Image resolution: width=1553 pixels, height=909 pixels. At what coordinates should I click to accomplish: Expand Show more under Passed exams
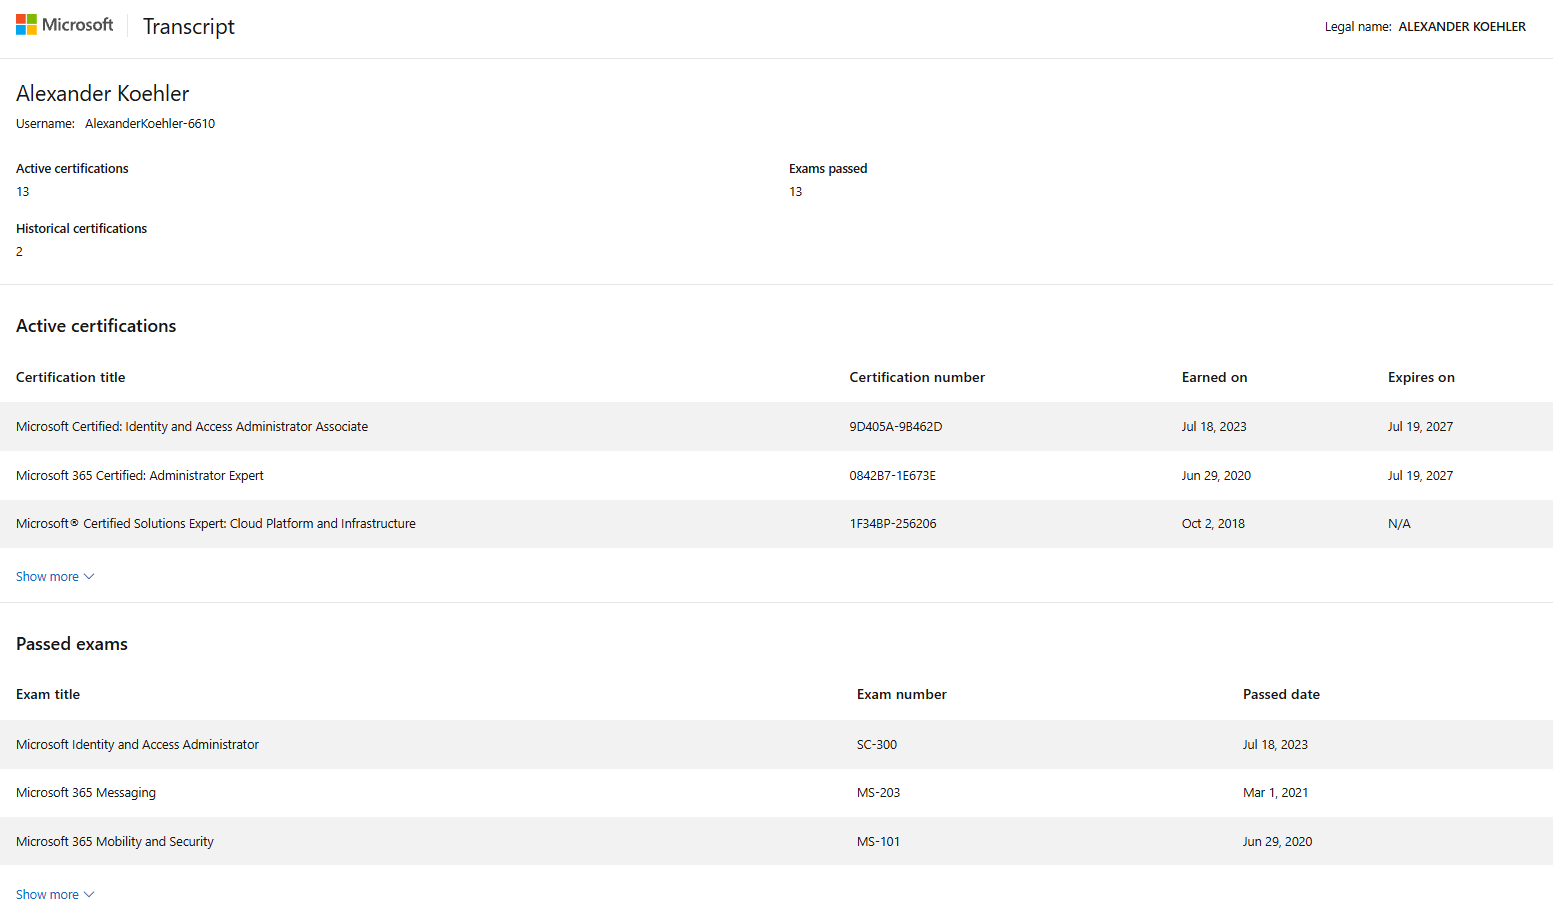point(47,895)
